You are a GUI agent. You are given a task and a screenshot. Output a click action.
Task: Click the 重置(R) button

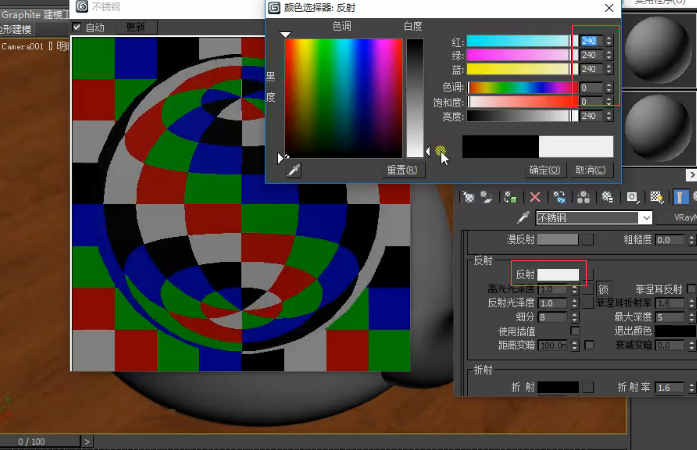(x=402, y=170)
